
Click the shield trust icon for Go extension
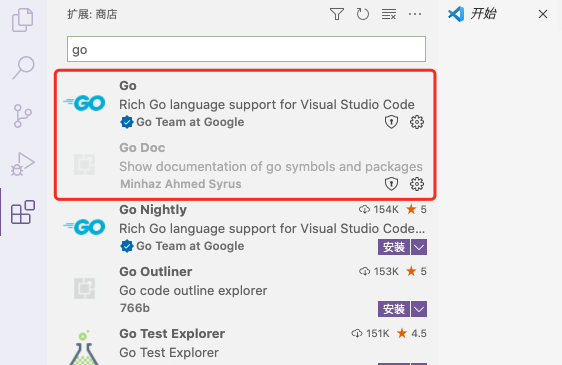coord(391,122)
